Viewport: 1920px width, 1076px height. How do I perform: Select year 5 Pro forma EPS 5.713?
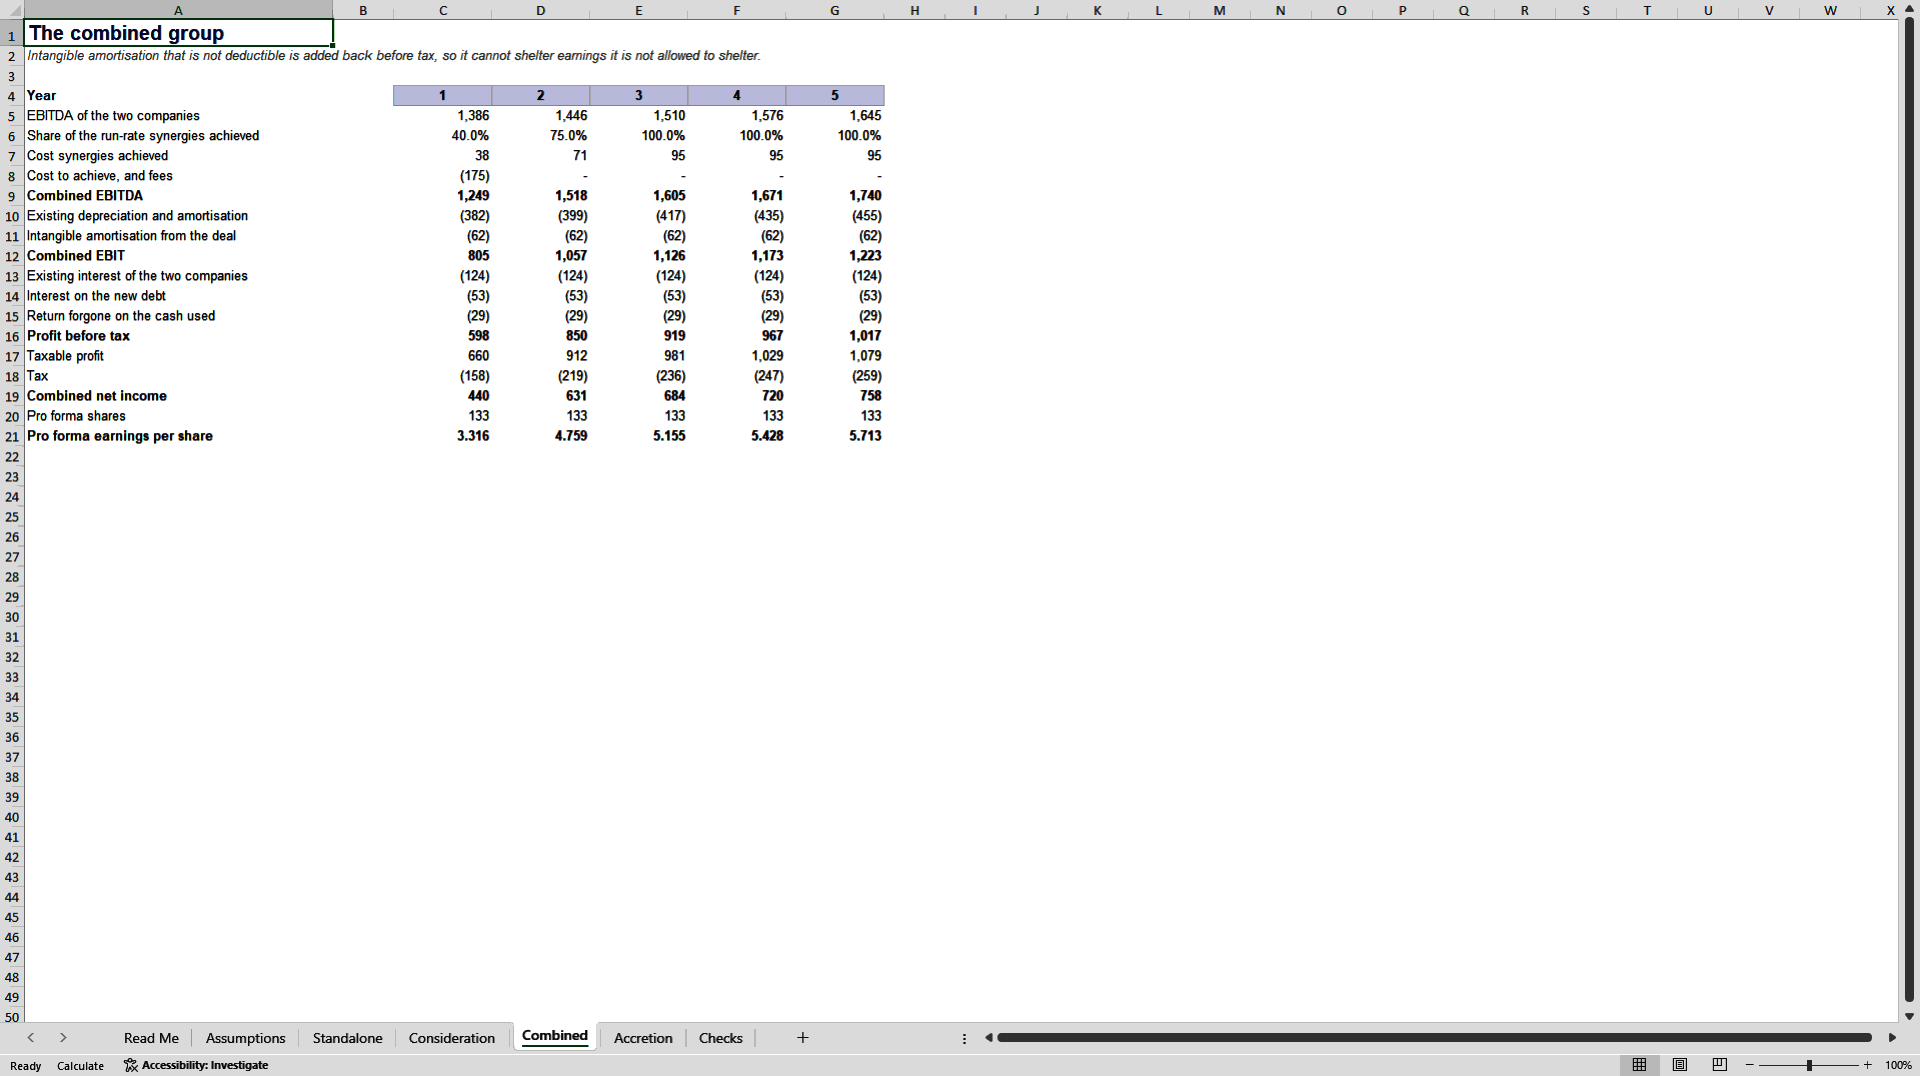point(834,436)
